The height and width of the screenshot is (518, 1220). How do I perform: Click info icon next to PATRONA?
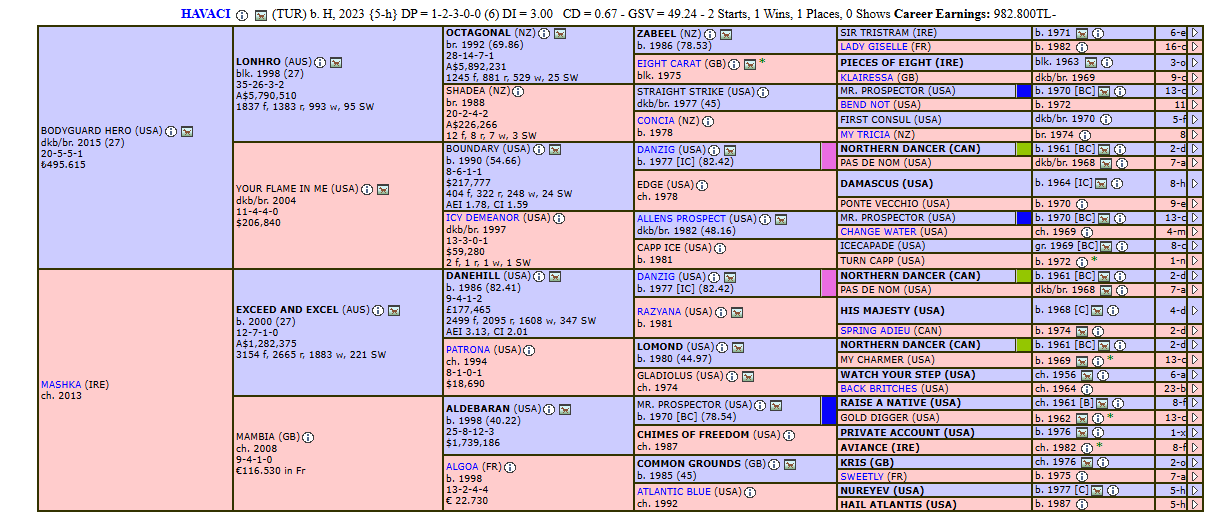tap(529, 350)
